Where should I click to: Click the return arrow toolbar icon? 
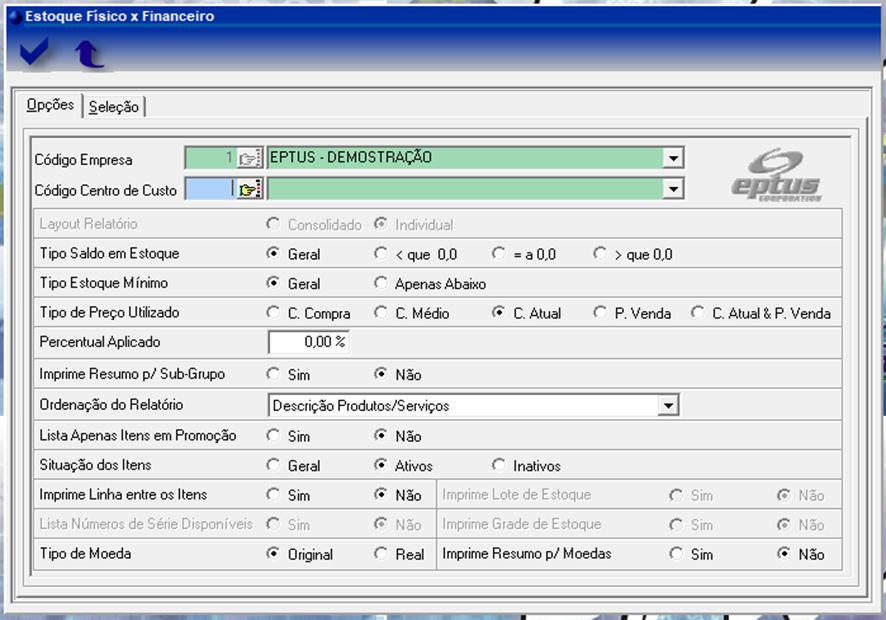point(90,56)
